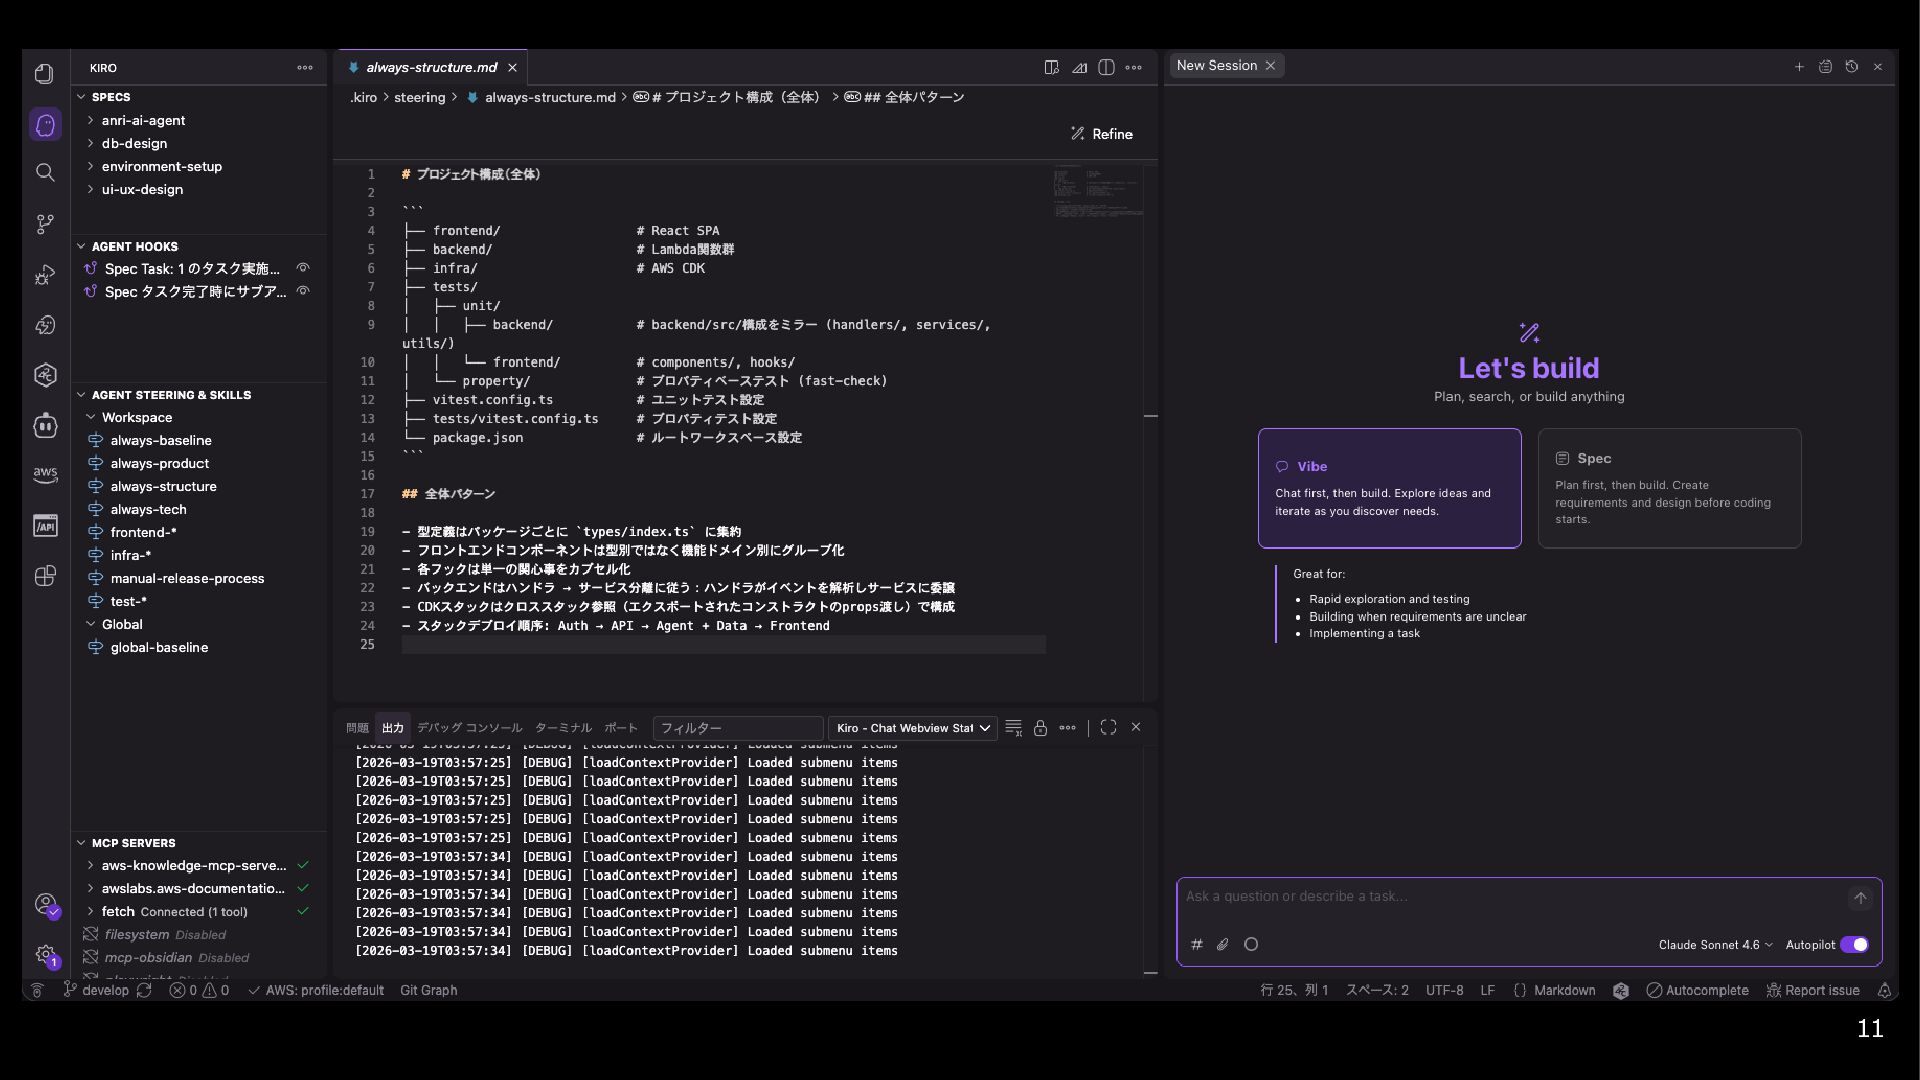Open the always-tech steering file
This screenshot has width=1920, height=1080.
(x=148, y=509)
